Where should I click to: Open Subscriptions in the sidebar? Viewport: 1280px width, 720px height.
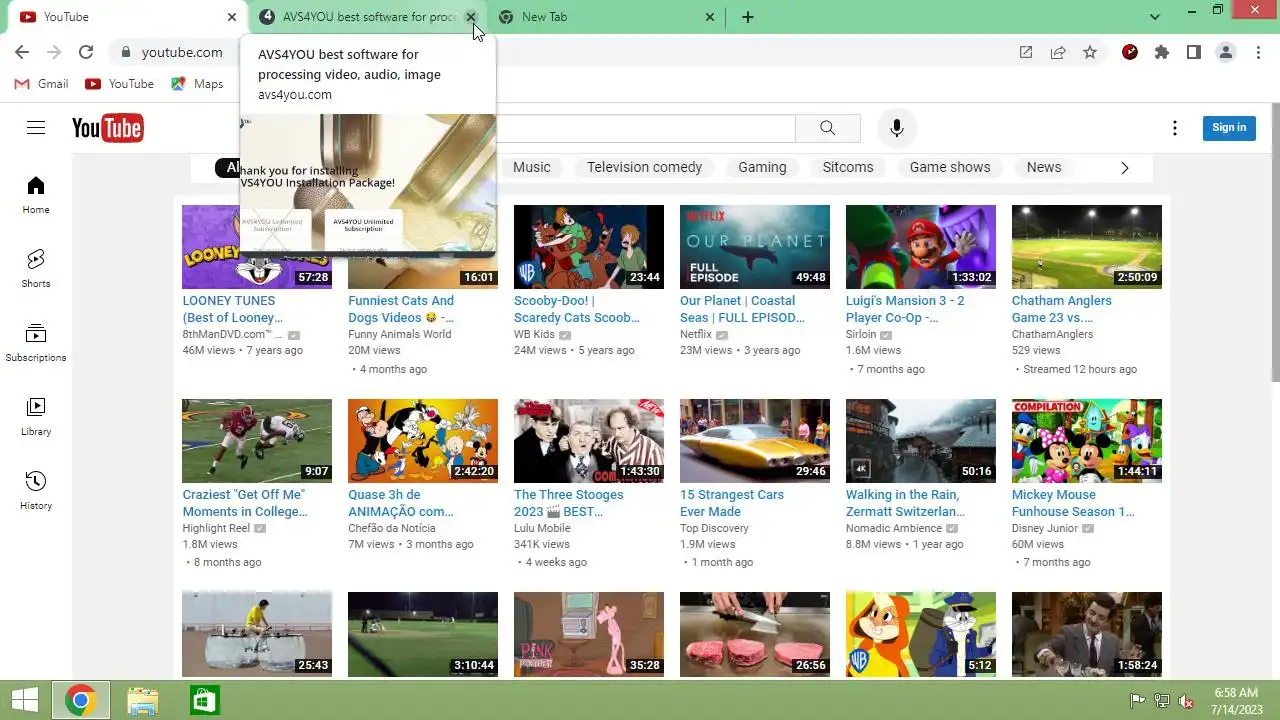tap(36, 343)
